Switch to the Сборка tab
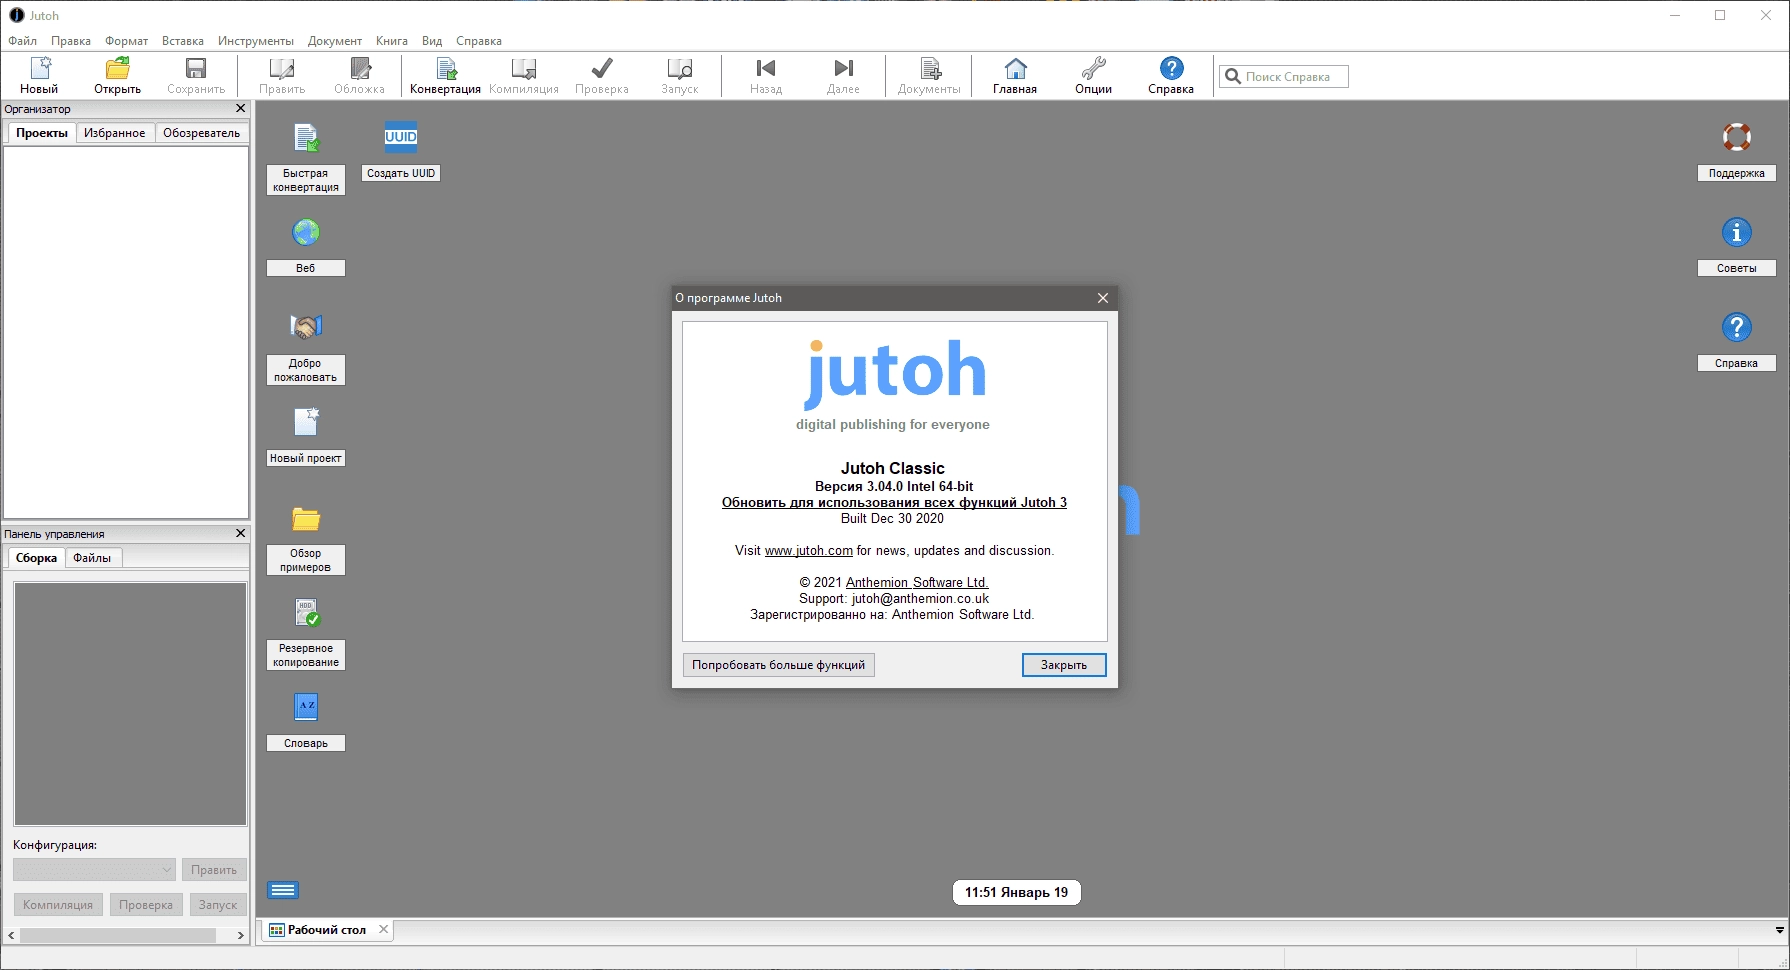1790x970 pixels. point(36,558)
